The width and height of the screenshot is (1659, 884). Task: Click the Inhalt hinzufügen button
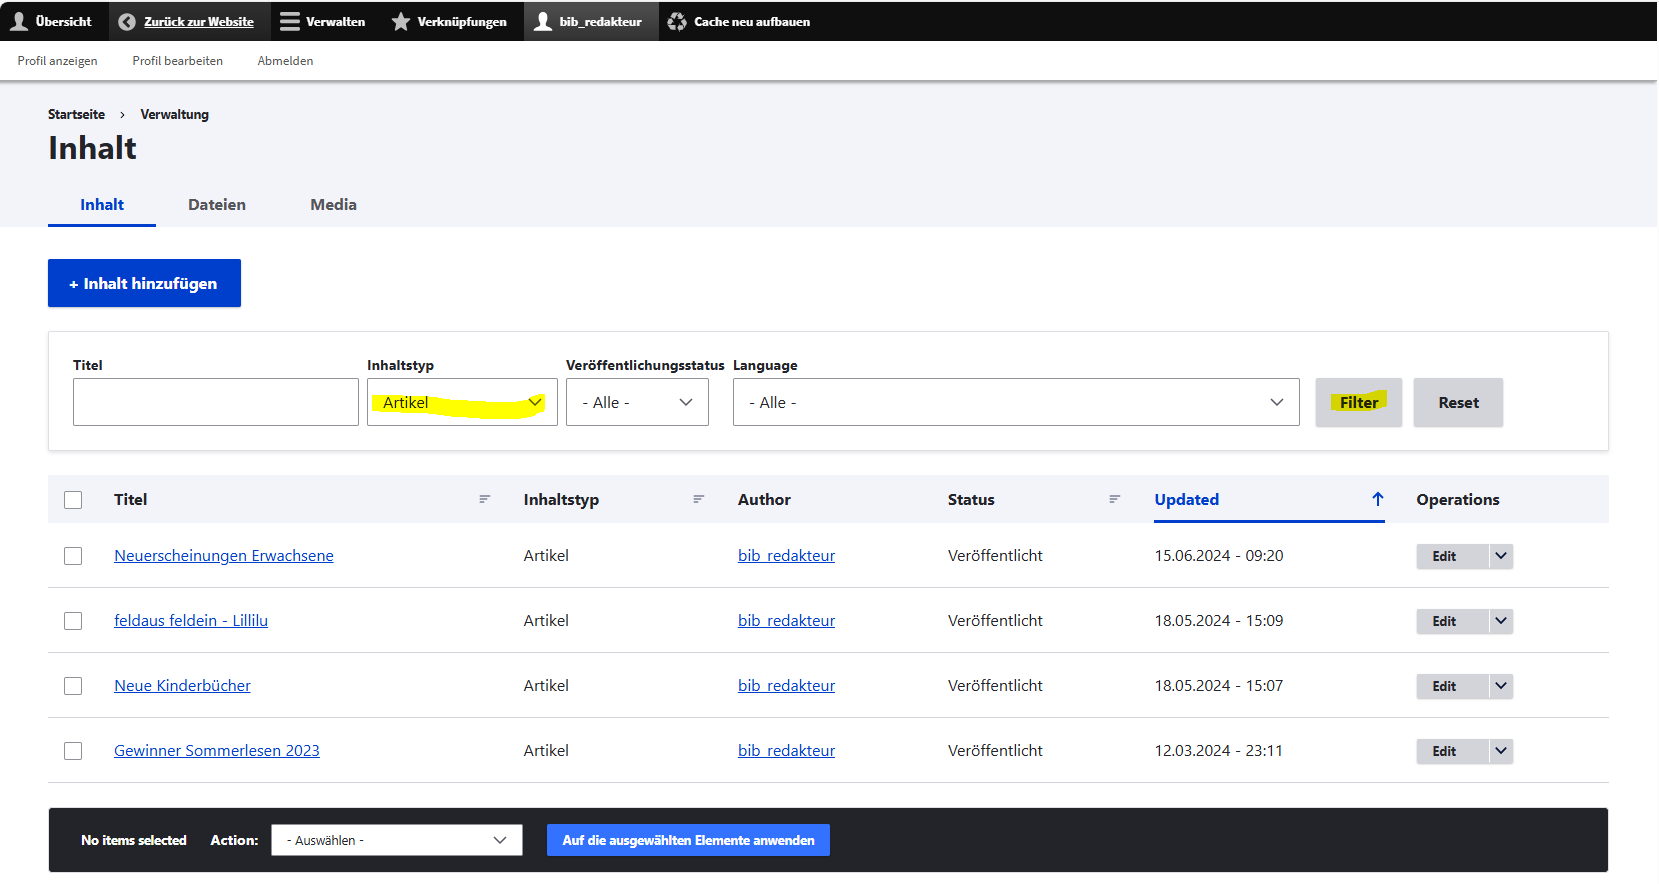pos(144,283)
